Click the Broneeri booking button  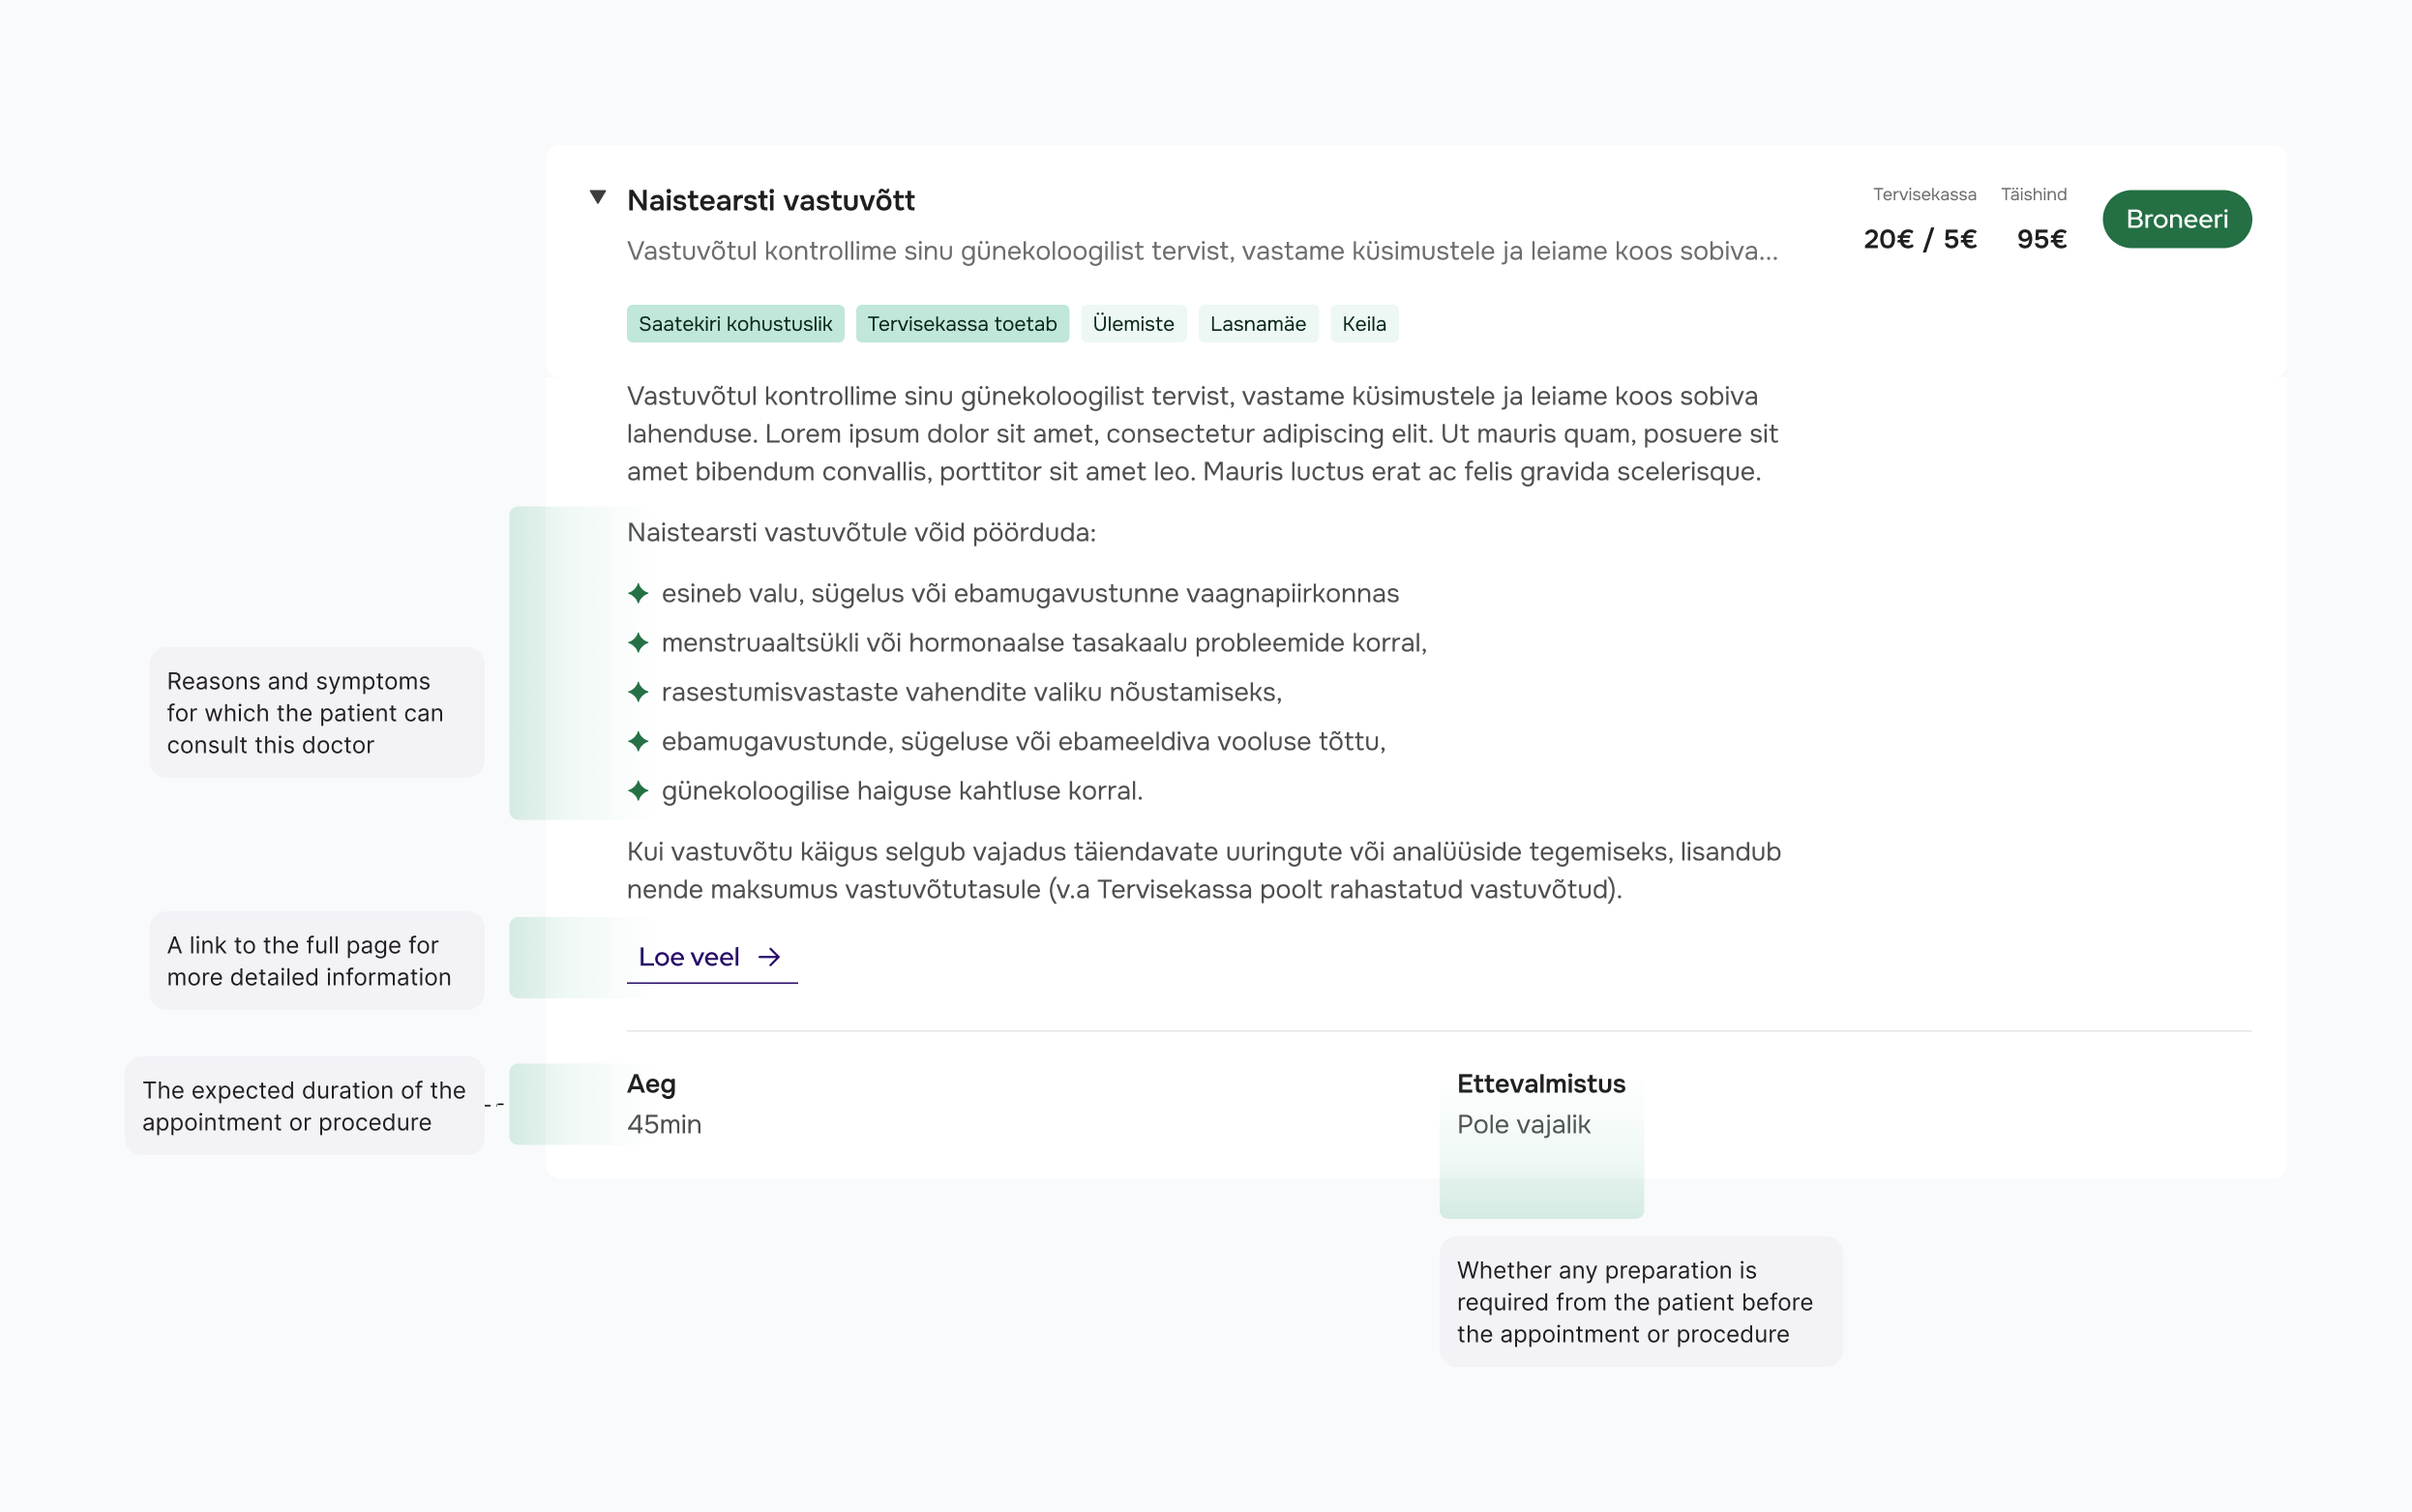click(x=2176, y=219)
